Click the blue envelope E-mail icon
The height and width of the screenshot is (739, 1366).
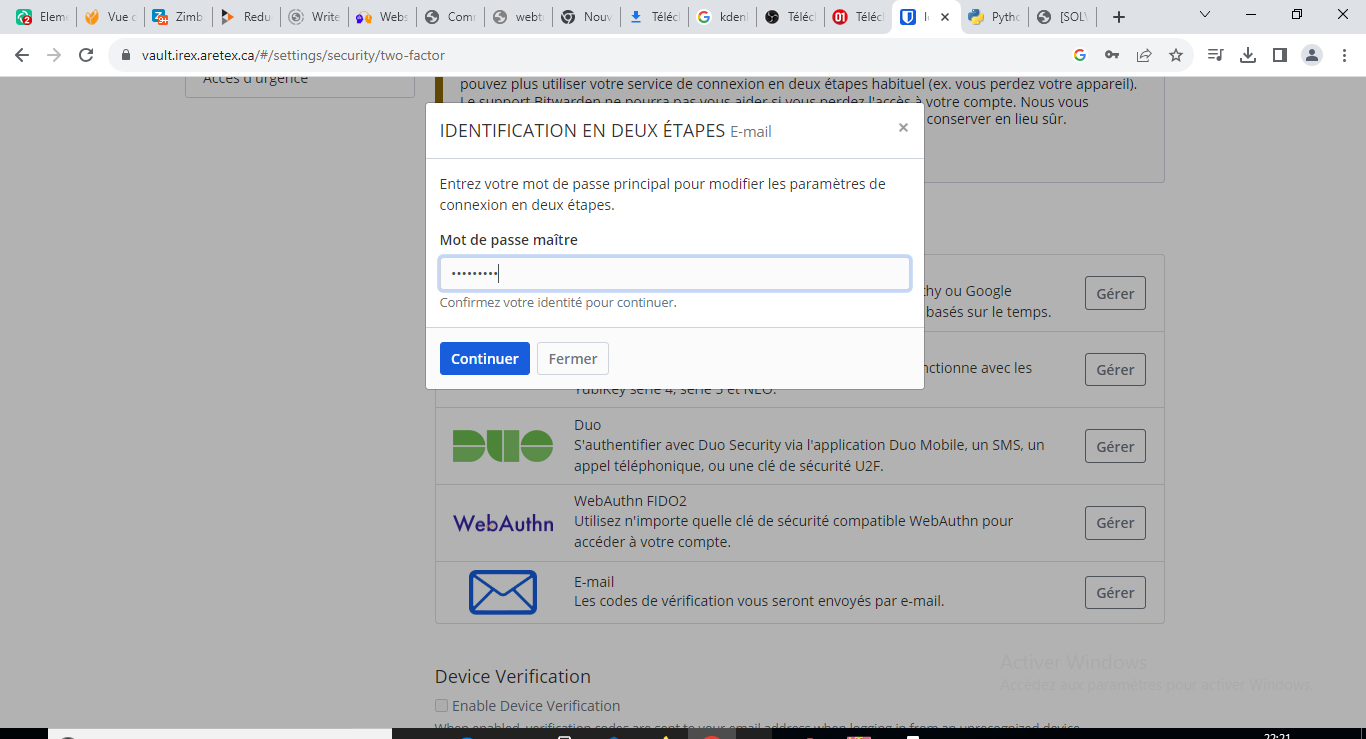click(x=503, y=592)
